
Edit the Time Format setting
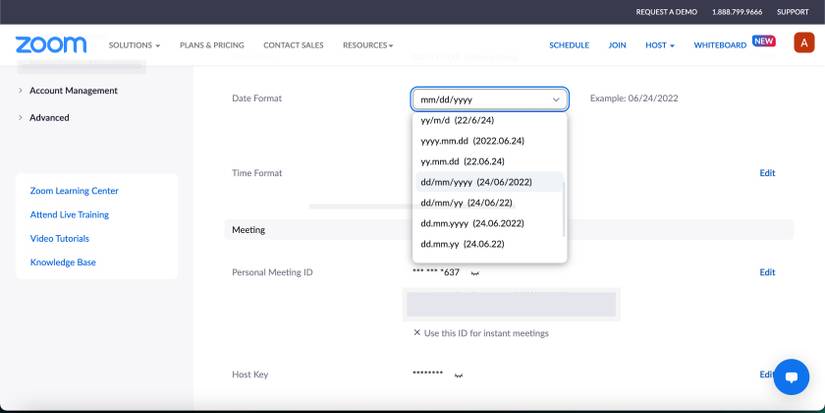click(x=767, y=173)
